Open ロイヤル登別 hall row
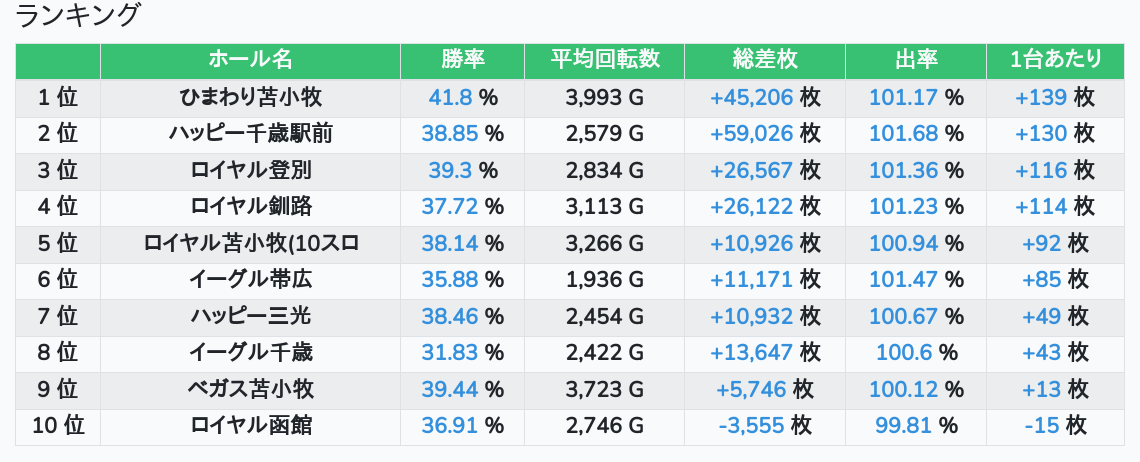Viewport: 1140px width, 462px height. pos(250,170)
